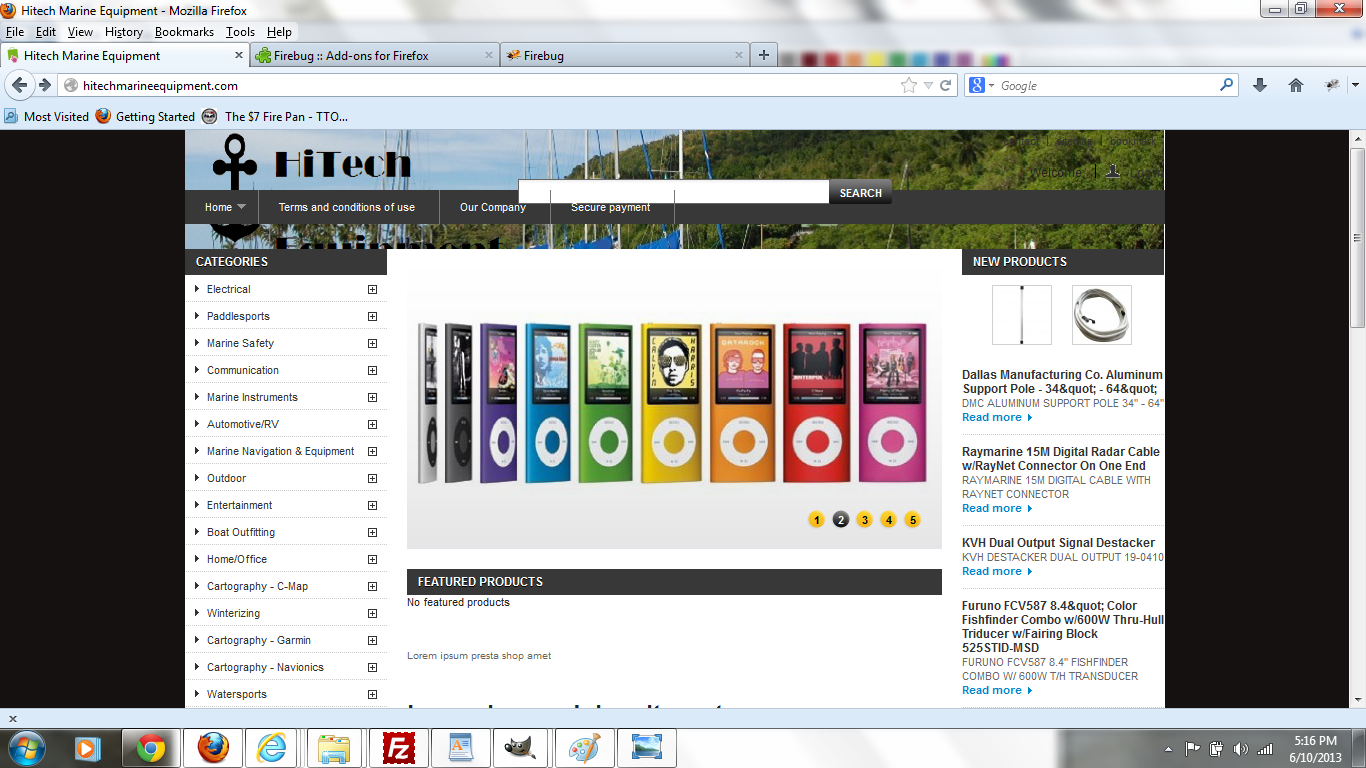Click the site search input field

pyautogui.click(x=673, y=192)
